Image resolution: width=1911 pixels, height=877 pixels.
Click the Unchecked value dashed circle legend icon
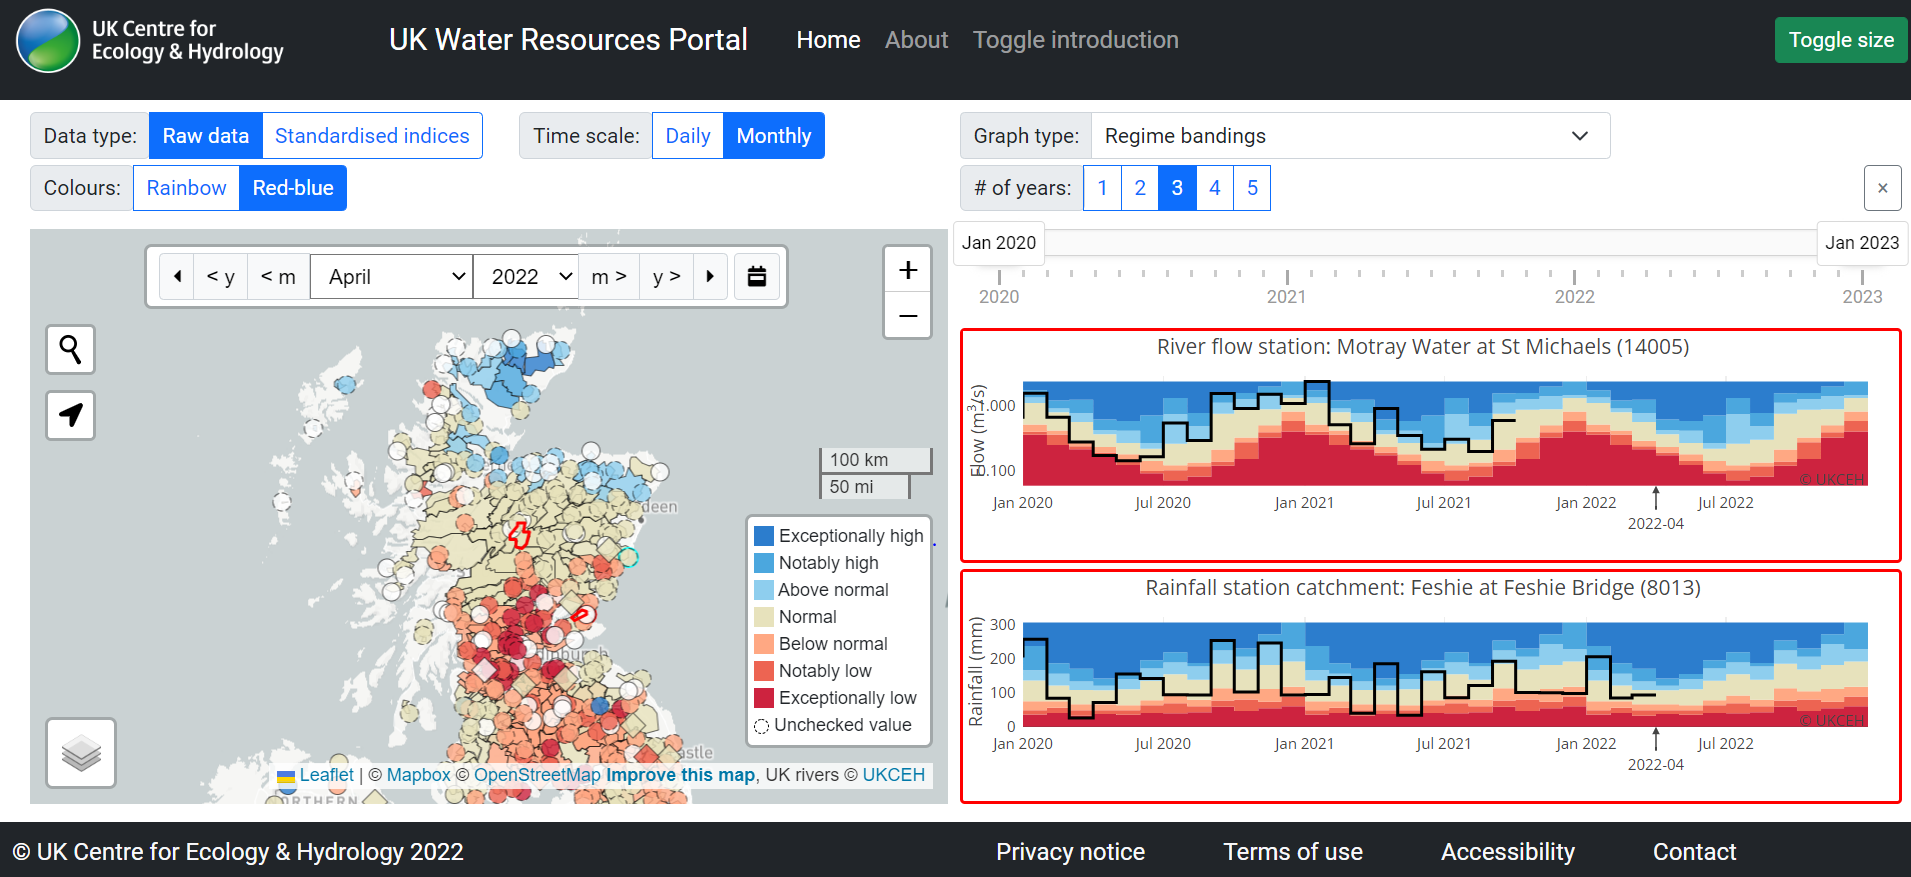point(762,726)
